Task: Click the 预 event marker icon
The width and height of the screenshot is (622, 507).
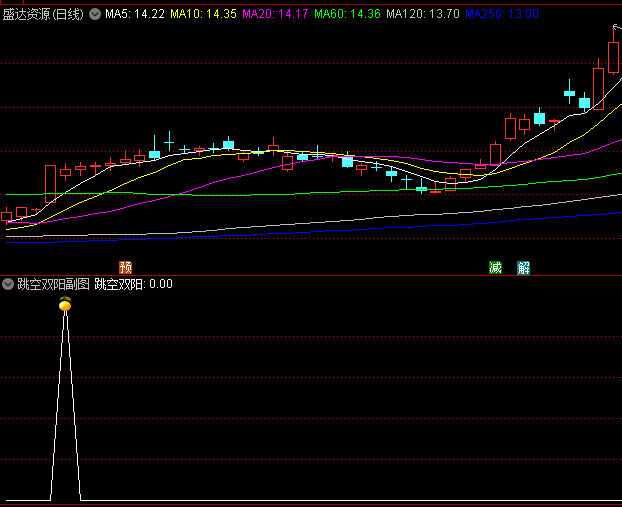Action: coord(125,267)
